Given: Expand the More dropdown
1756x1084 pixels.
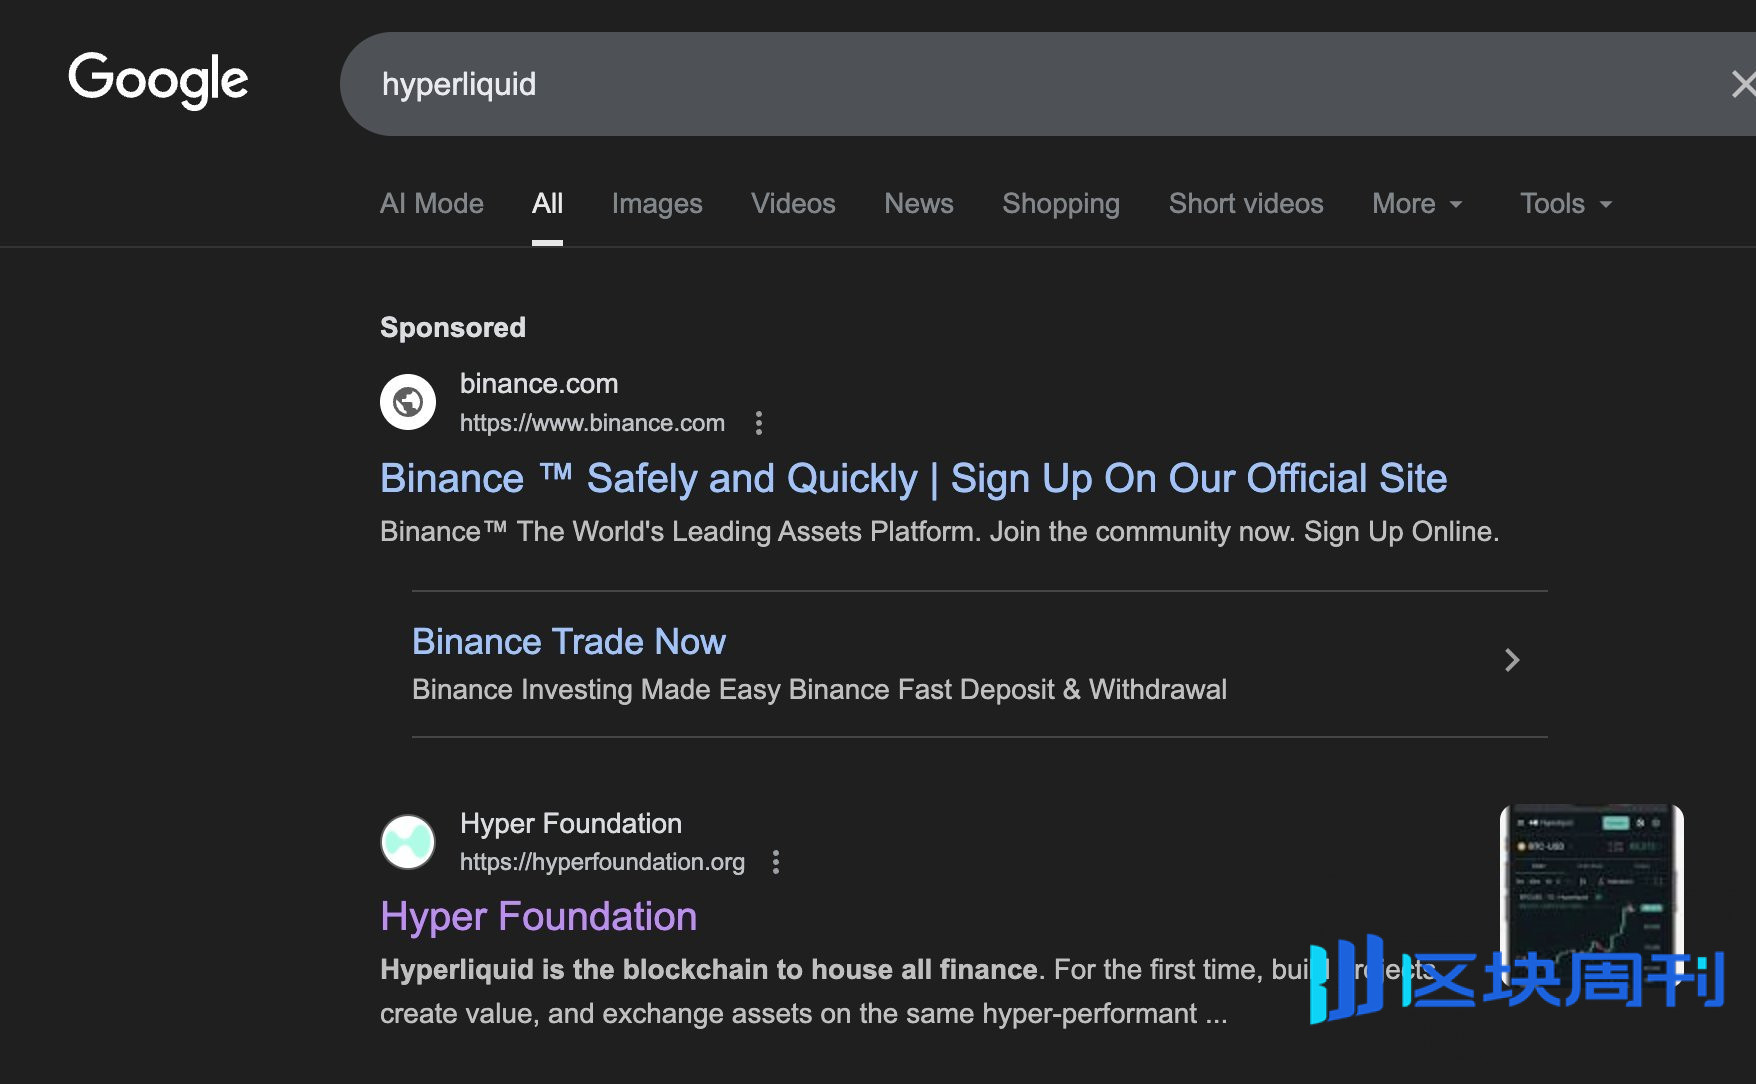Looking at the screenshot, I should [1417, 203].
